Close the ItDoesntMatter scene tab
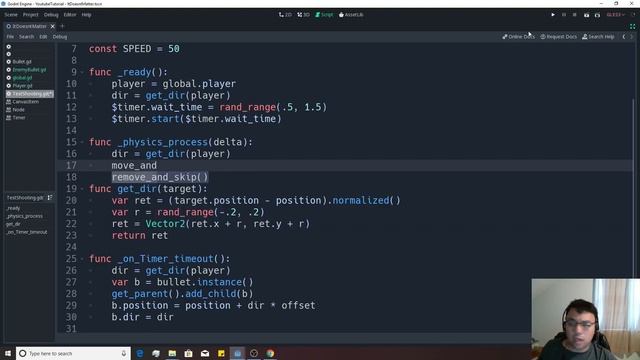Viewport: 640px width, 360px height. (53, 26)
